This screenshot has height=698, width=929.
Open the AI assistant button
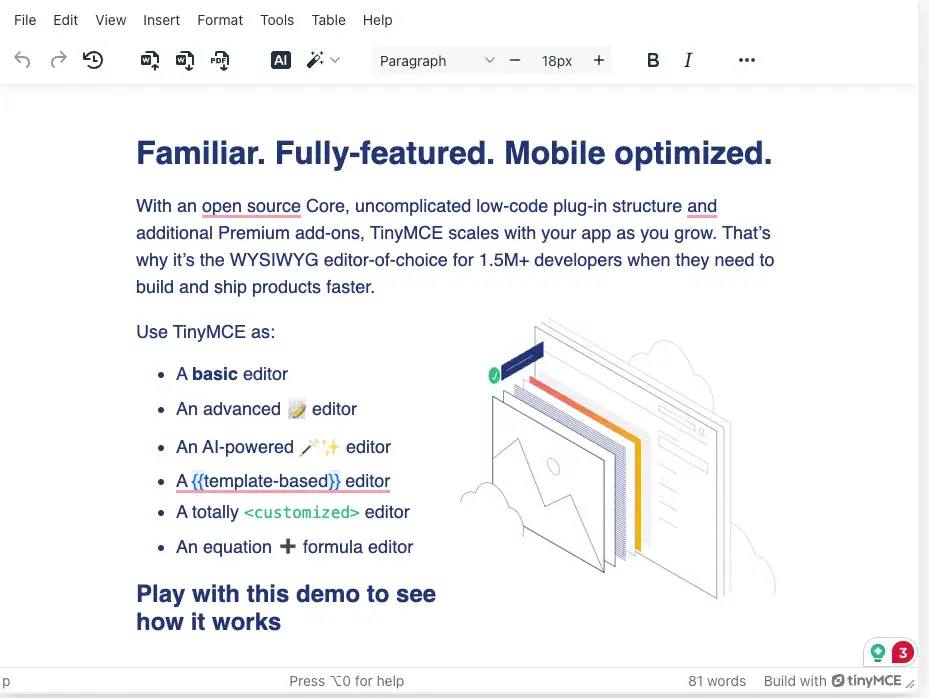pos(280,60)
